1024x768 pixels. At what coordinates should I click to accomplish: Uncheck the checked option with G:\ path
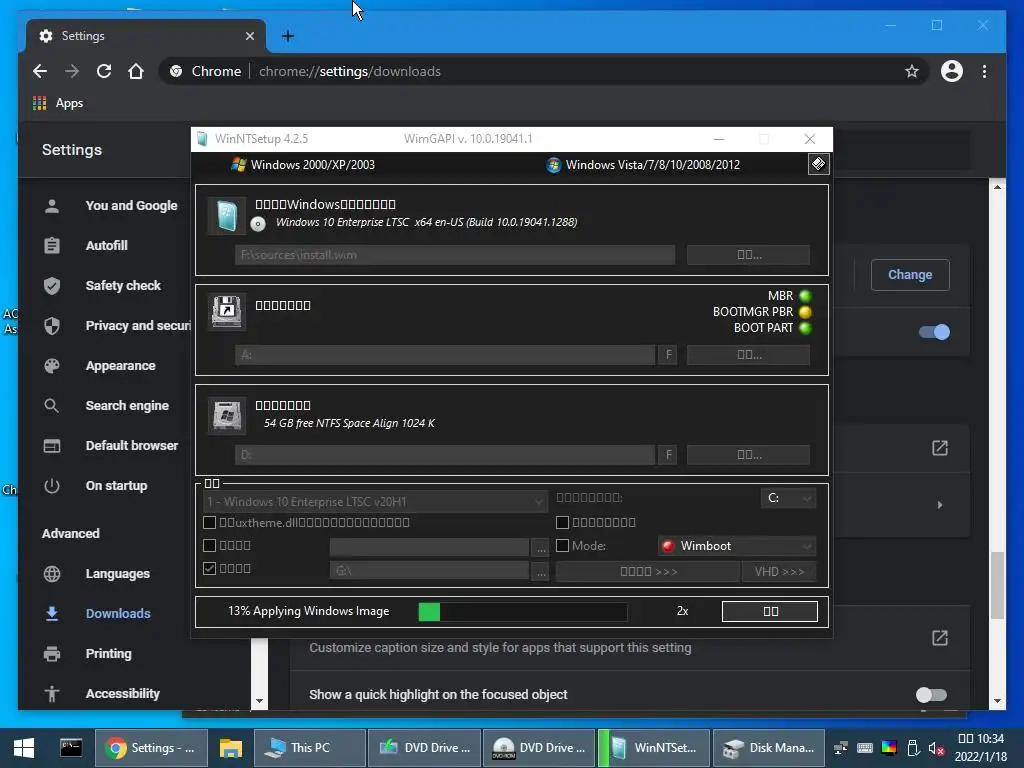[210, 568]
